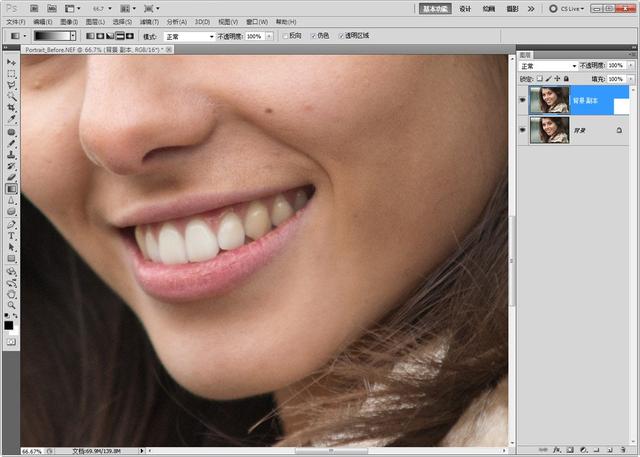Open the 图层(L) menu
The width and height of the screenshot is (640, 457).
pos(95,22)
